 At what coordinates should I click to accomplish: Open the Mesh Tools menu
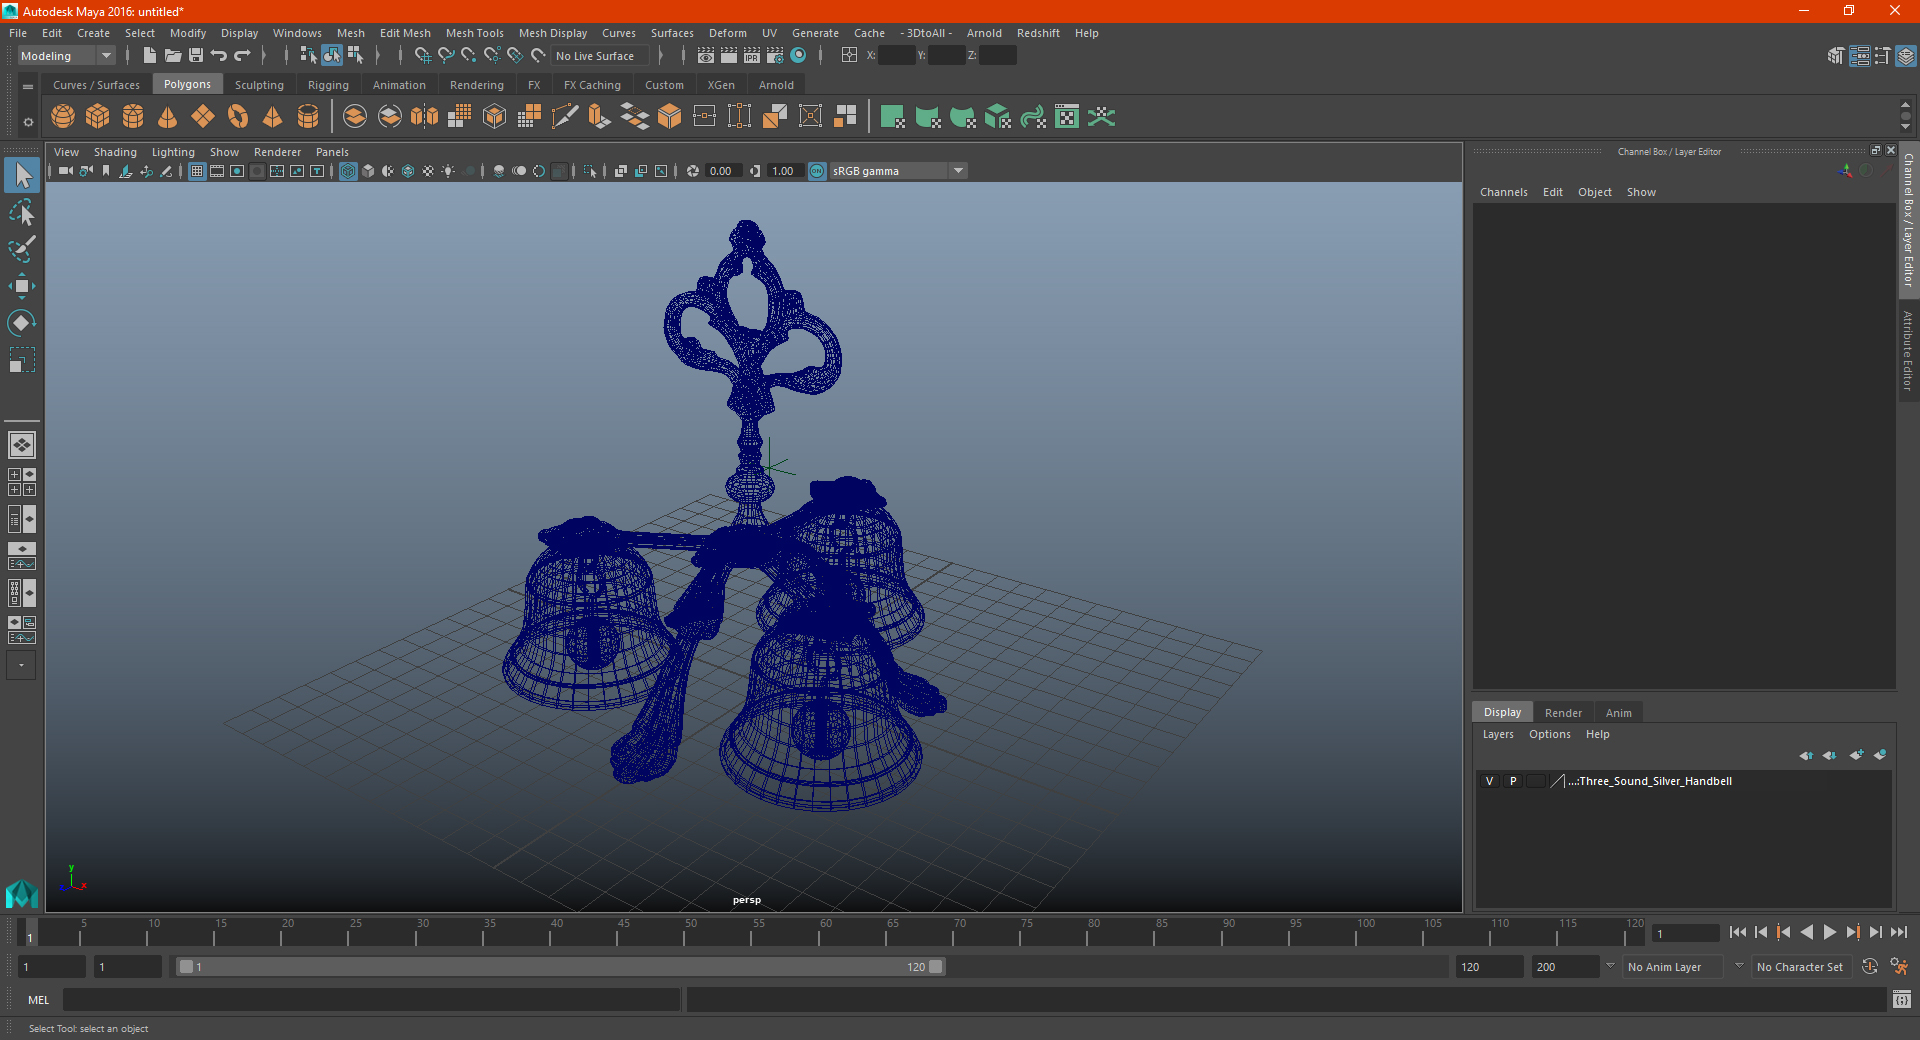click(x=474, y=33)
